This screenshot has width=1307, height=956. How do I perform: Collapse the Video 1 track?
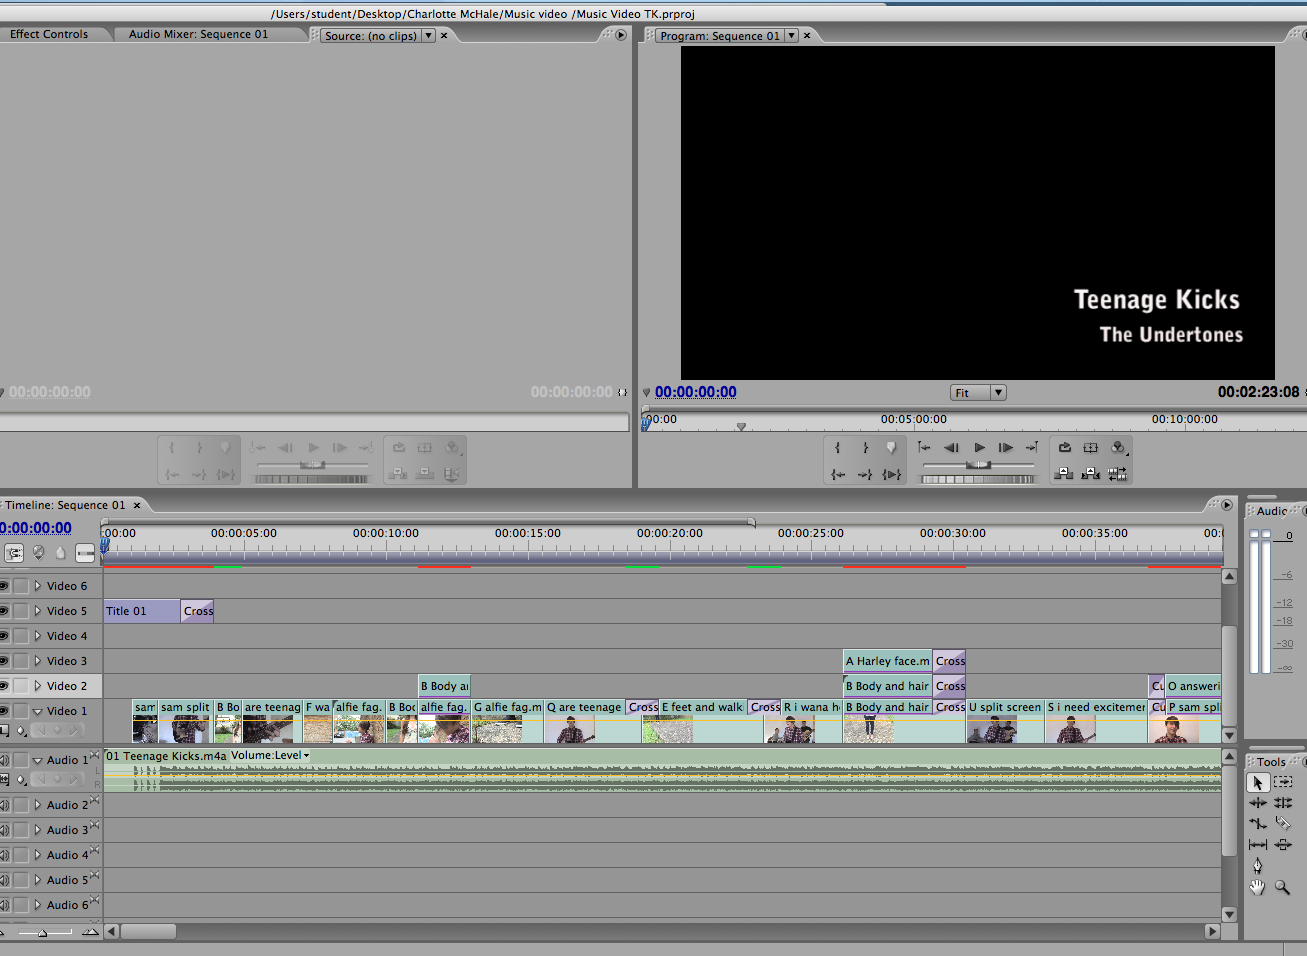coord(38,711)
